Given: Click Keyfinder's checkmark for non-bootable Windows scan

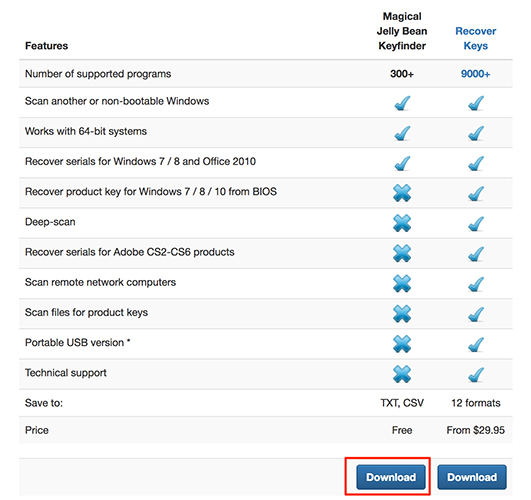Looking at the screenshot, I should point(402,103).
